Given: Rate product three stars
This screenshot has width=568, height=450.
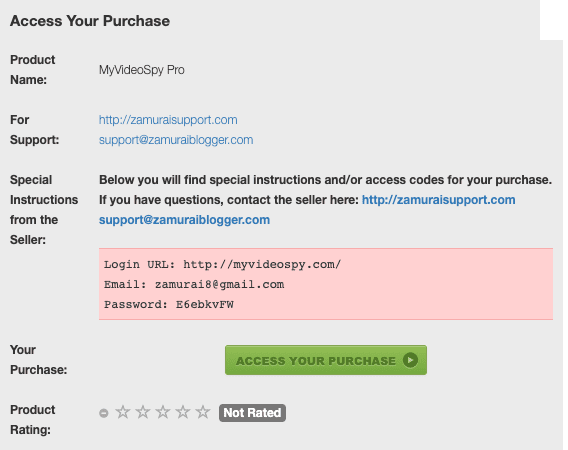Looking at the screenshot, I should pos(163,412).
